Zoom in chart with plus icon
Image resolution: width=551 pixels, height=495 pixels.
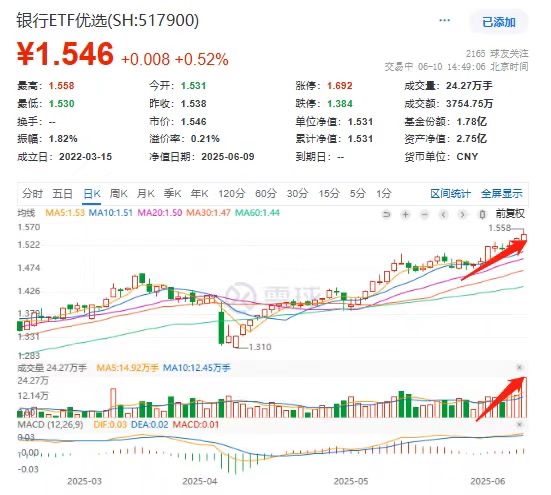(x=406, y=214)
